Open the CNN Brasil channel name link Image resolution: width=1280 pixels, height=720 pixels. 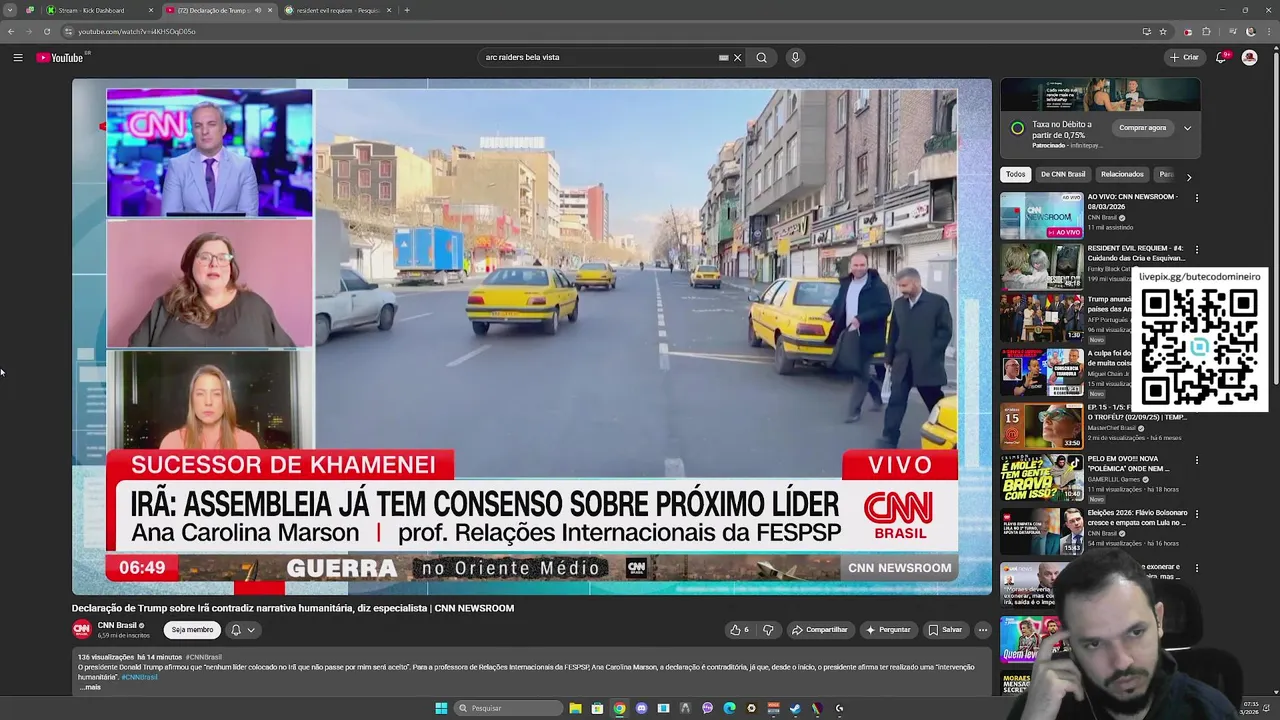point(117,625)
